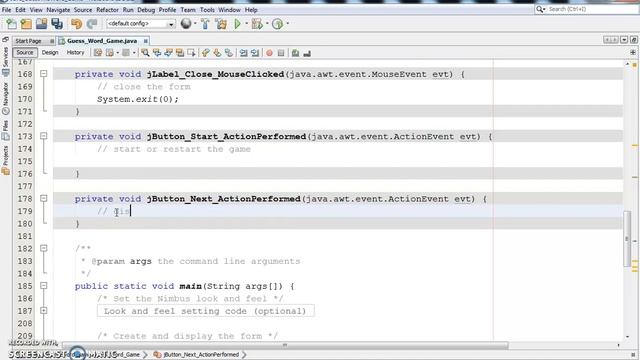640x360 pixels.
Task: Click the New File toolbar icon
Action: (11, 24)
